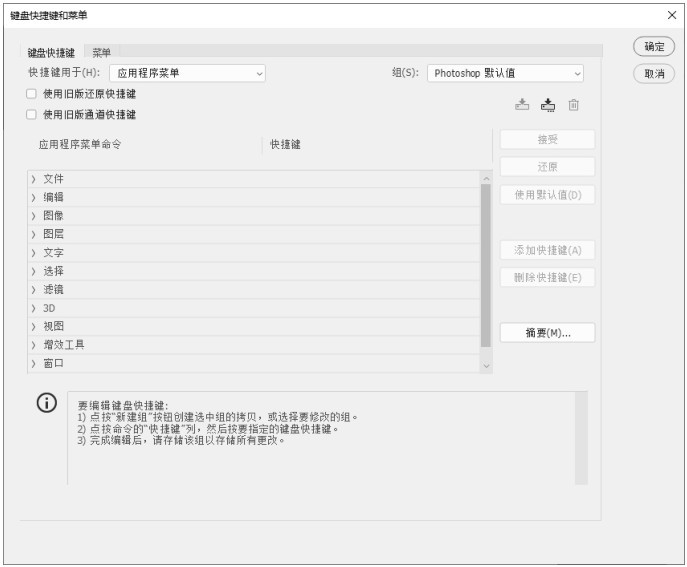Screen dimensions: 687x567
Task: Select the 视图 row label
Action: 53,326
